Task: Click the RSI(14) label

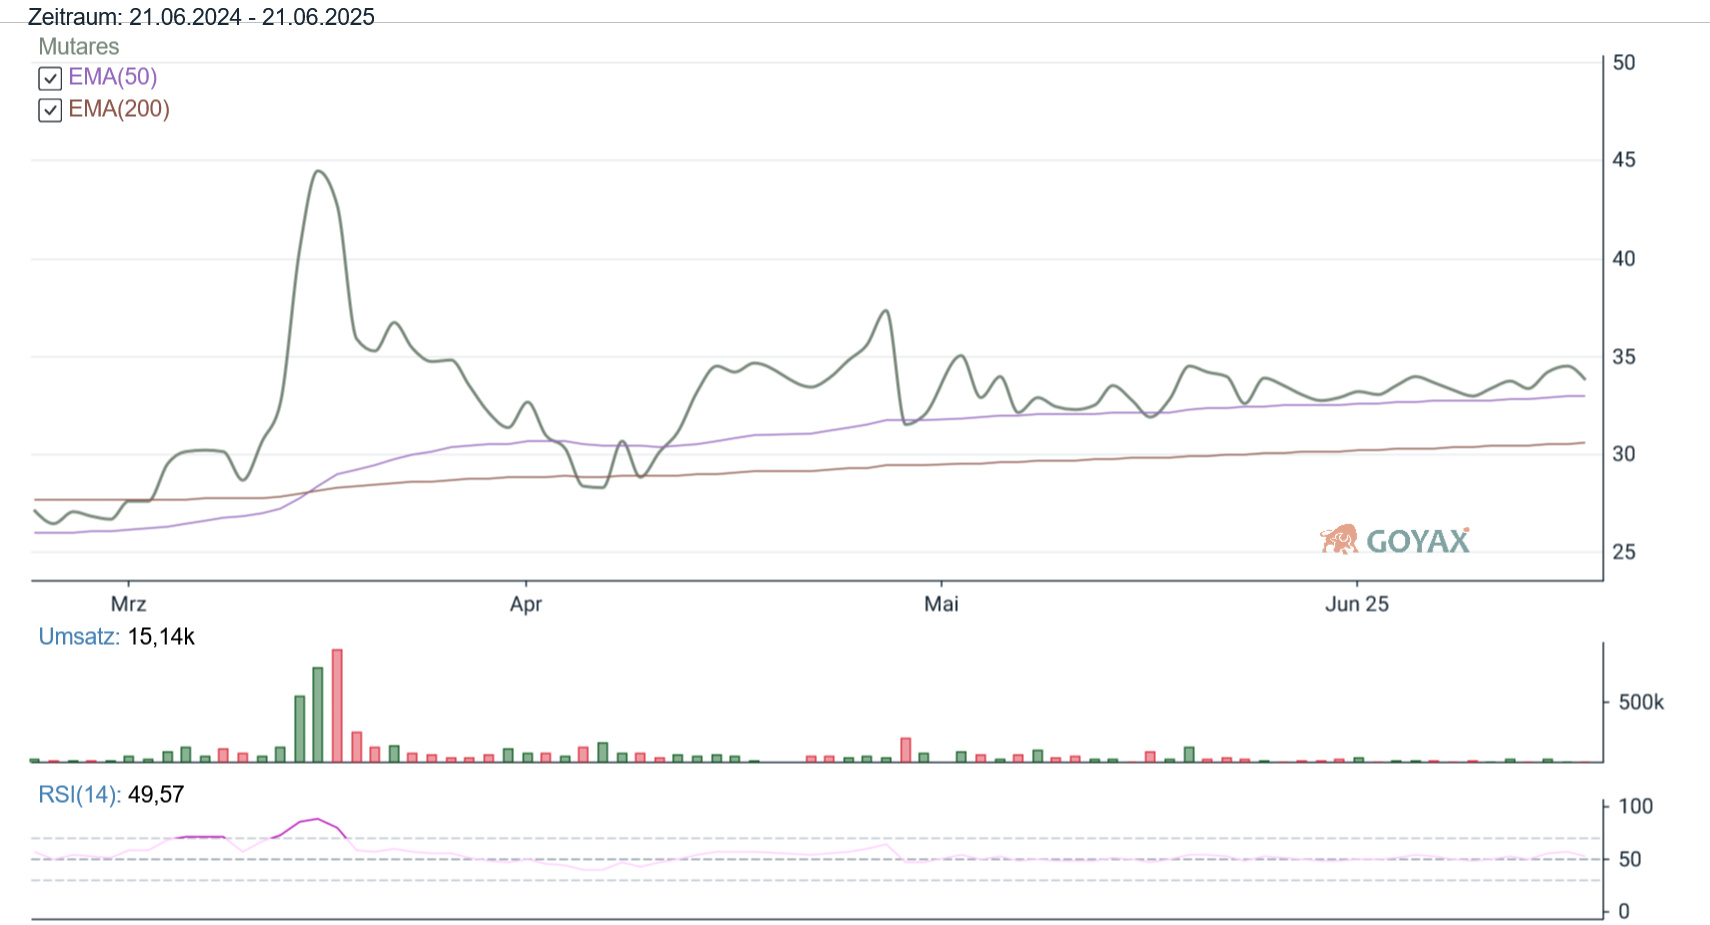Action: pos(79,795)
